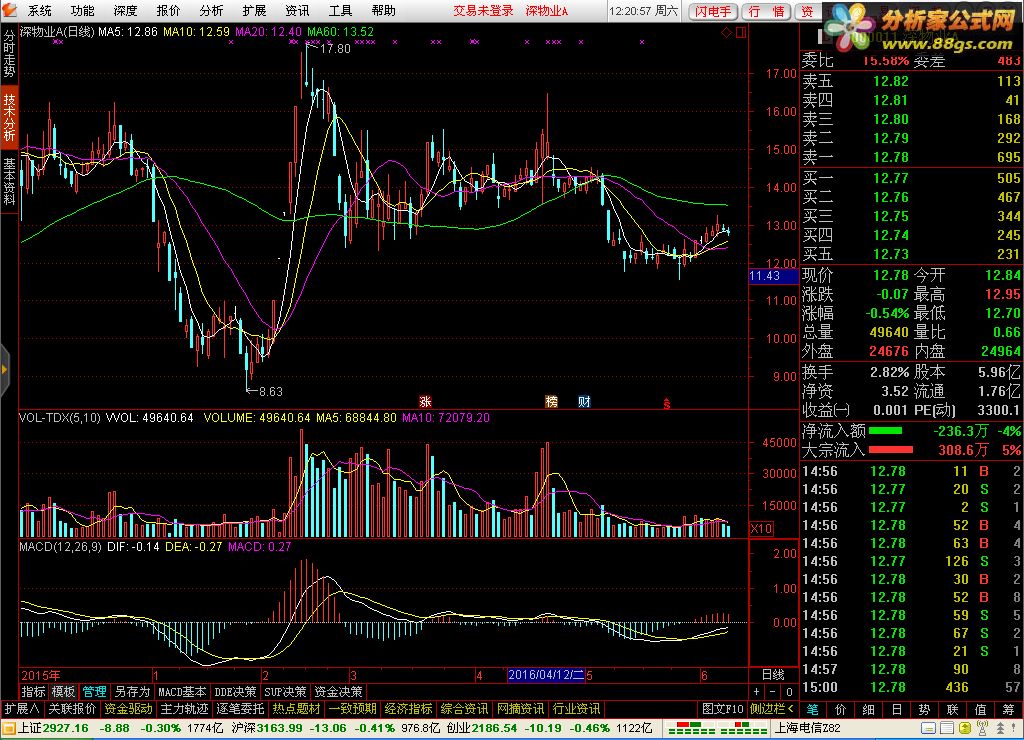Open the 系统 menu
The width and height of the screenshot is (1024, 740).
pos(39,10)
